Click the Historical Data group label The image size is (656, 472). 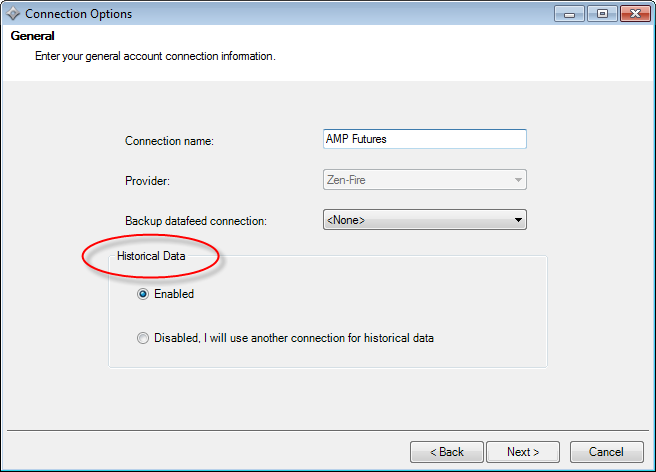(151, 257)
